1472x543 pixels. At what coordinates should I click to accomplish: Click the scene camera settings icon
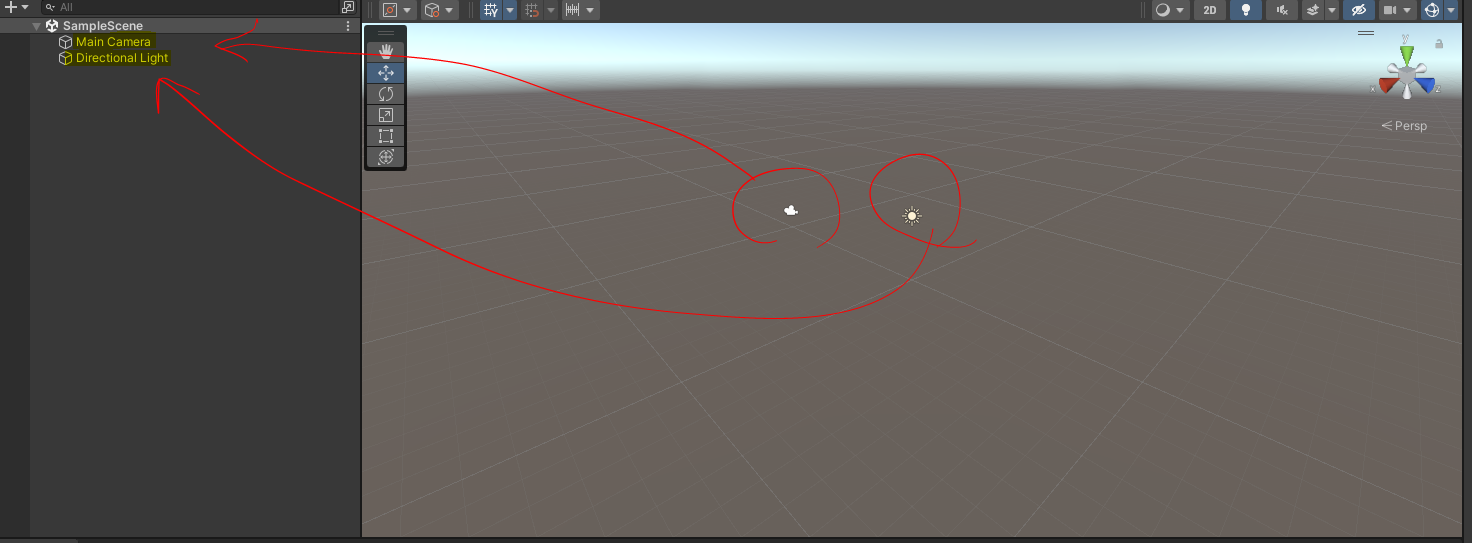1389,10
